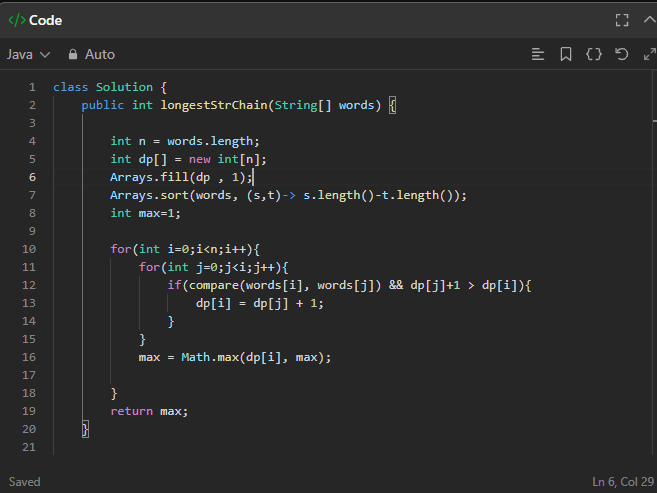Click the format code lines icon
The height and width of the screenshot is (493, 657).
(538, 54)
